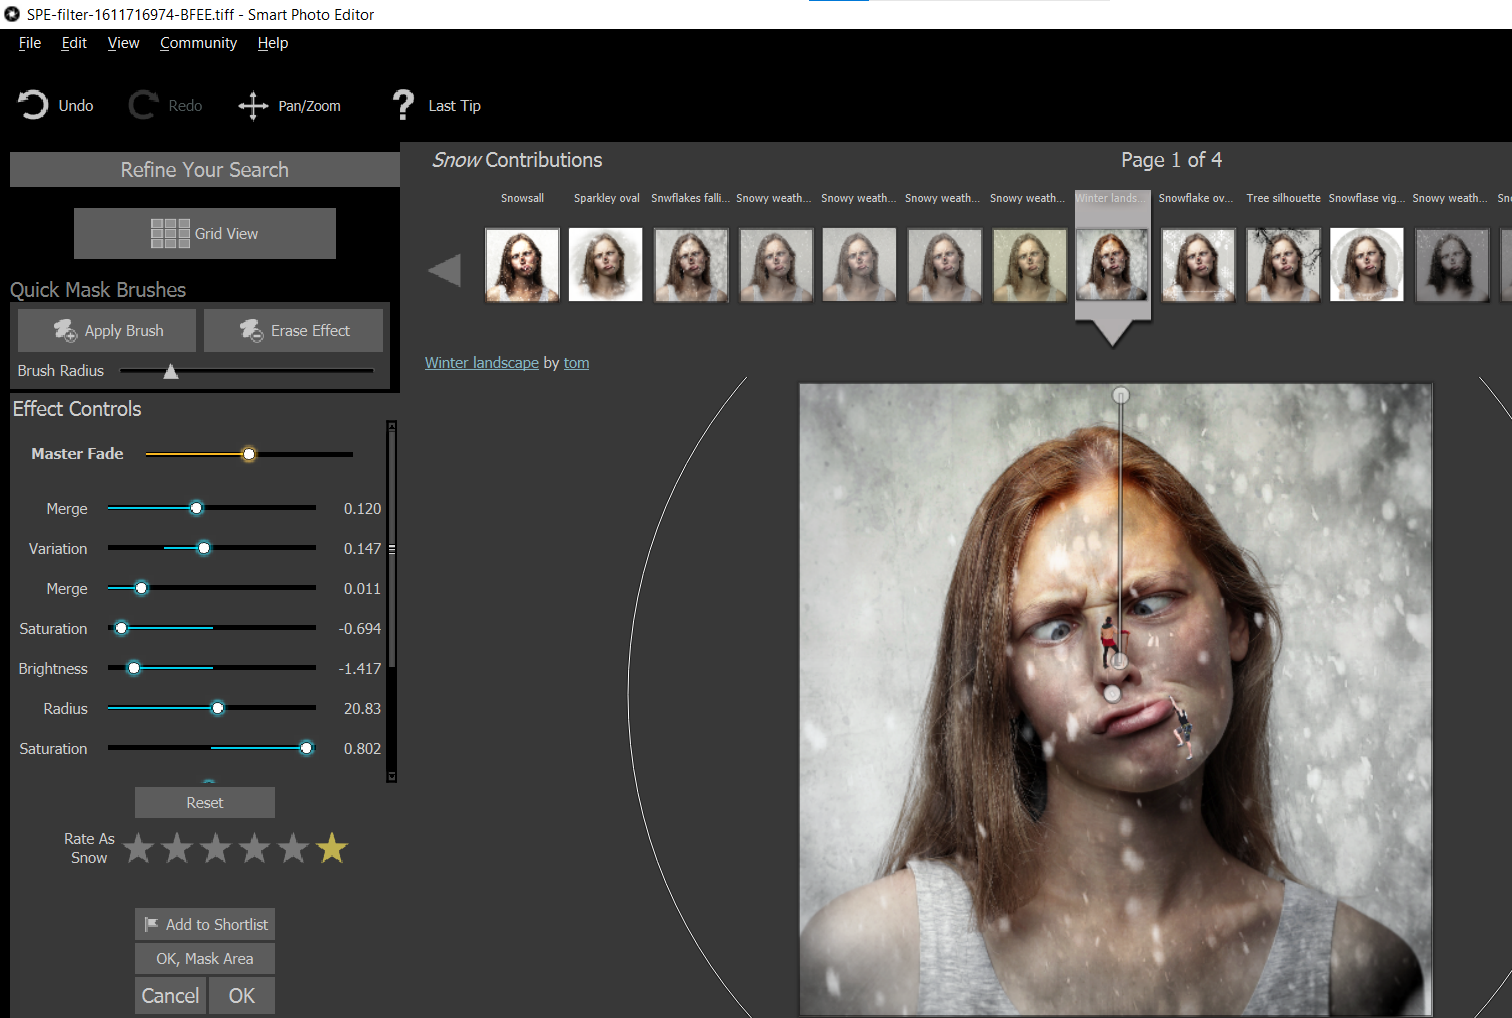Viewport: 1512px width, 1018px height.
Task: Click the previous-page arrow beside the thumbnails
Action: point(445,268)
